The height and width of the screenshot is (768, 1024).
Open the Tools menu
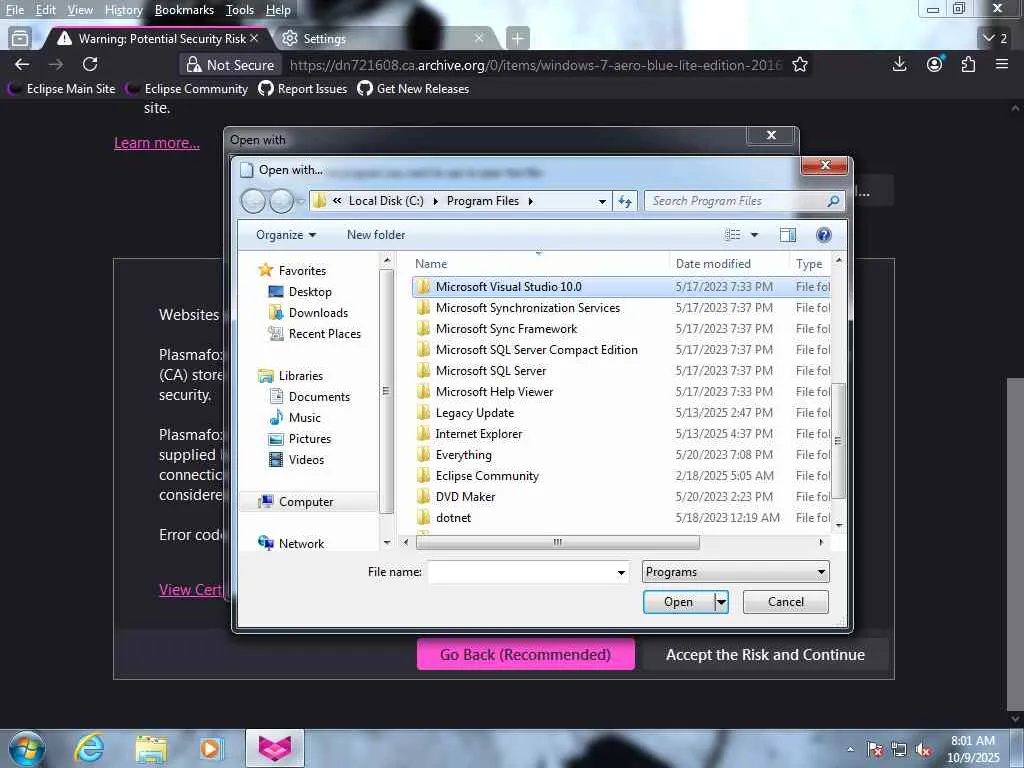[240, 10]
